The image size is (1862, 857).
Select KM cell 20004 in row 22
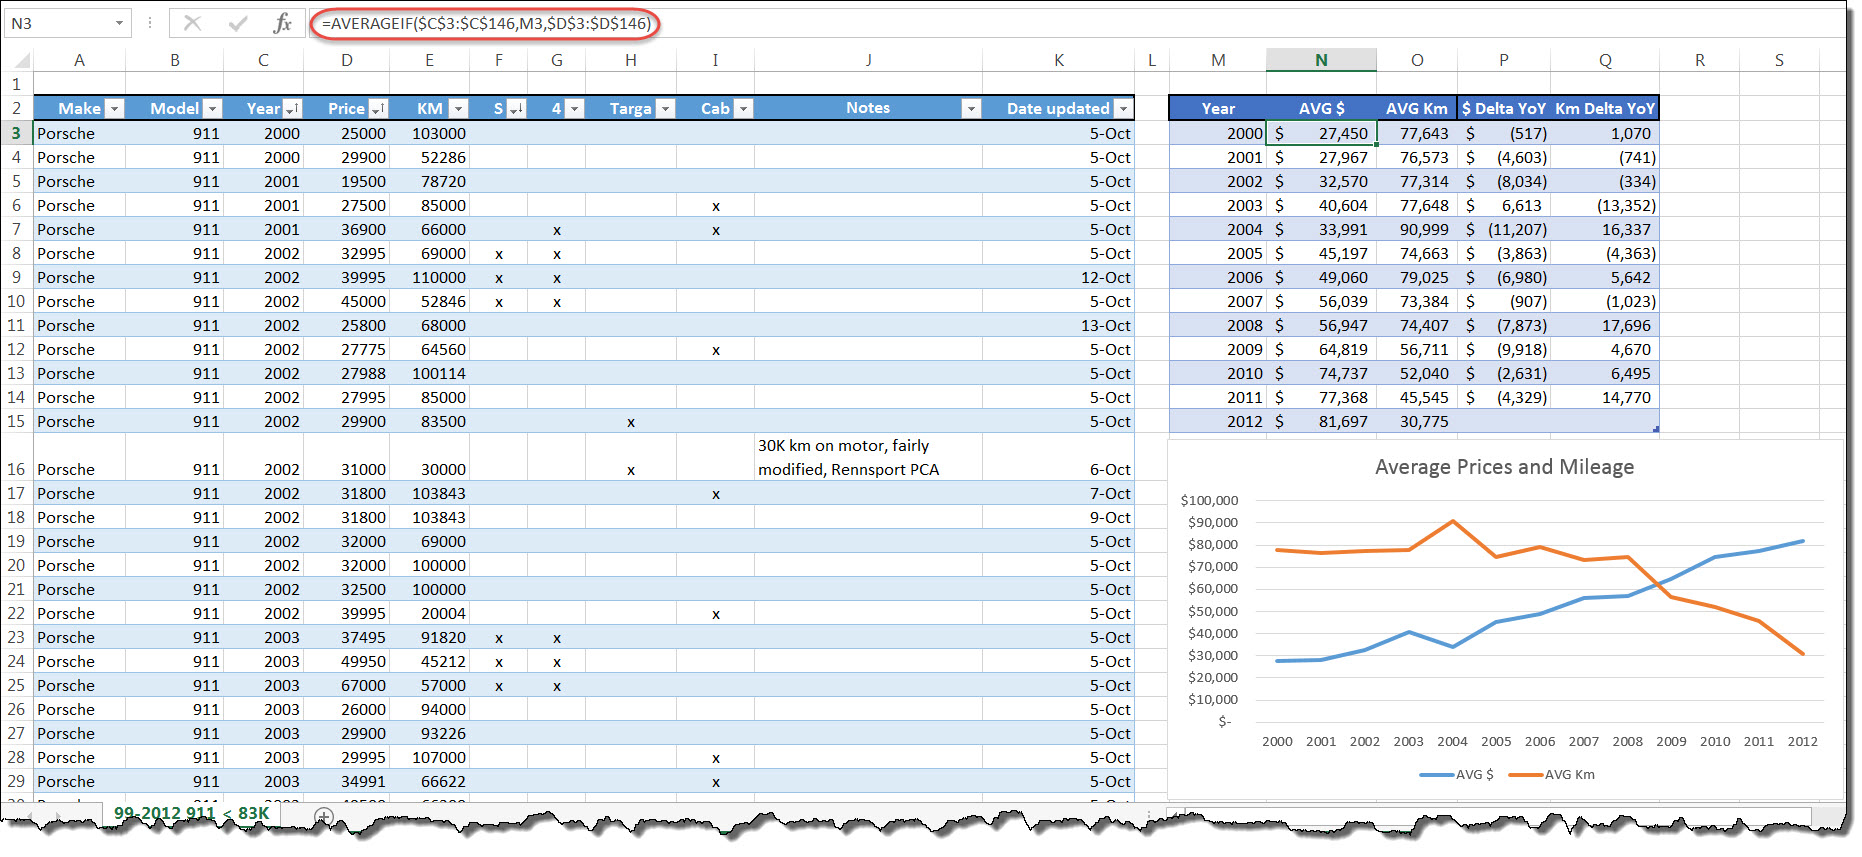[x=429, y=613]
